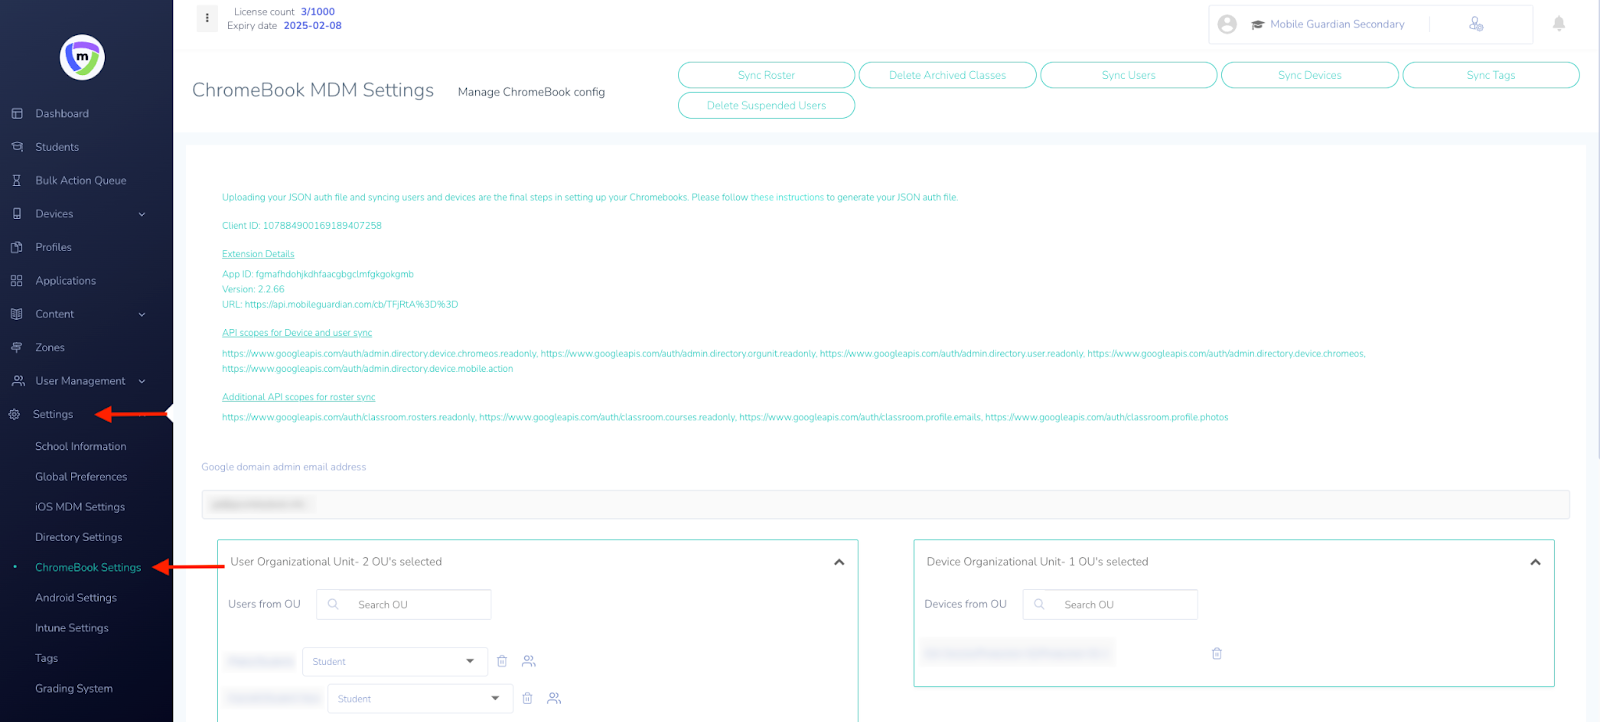Image resolution: width=1600 pixels, height=722 pixels.
Task: Click the Dashboard grid icon in sidebar
Action: (16, 114)
